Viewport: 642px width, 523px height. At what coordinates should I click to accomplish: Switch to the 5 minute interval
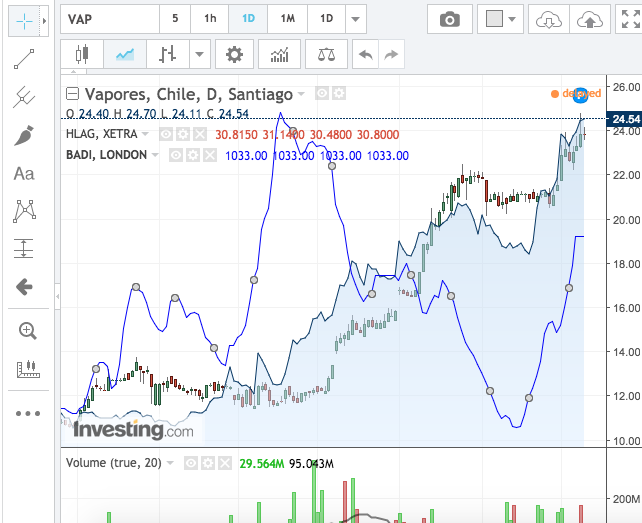point(175,19)
